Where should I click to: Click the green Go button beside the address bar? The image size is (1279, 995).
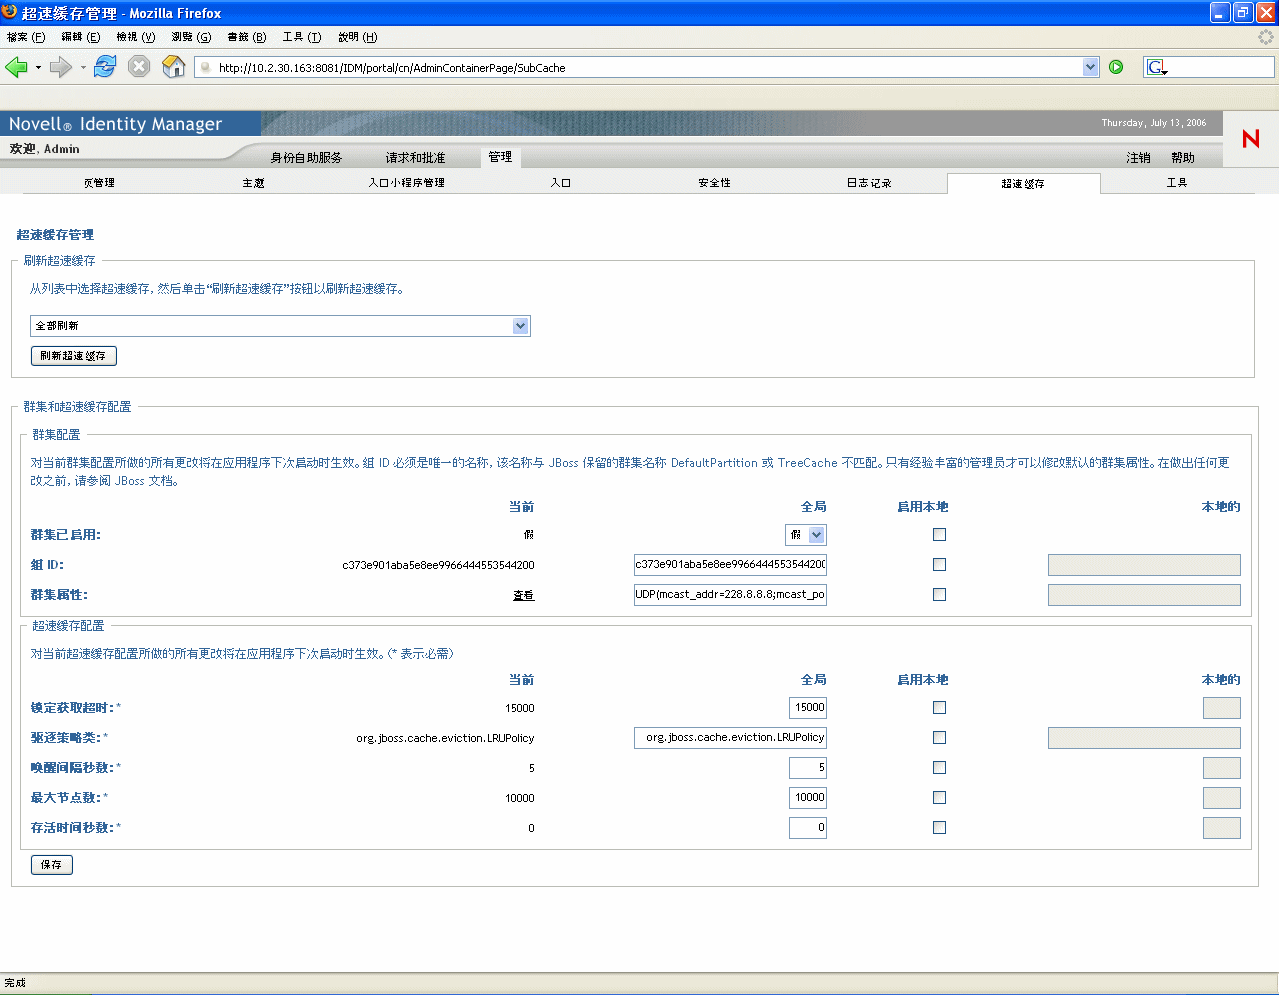pos(1116,67)
